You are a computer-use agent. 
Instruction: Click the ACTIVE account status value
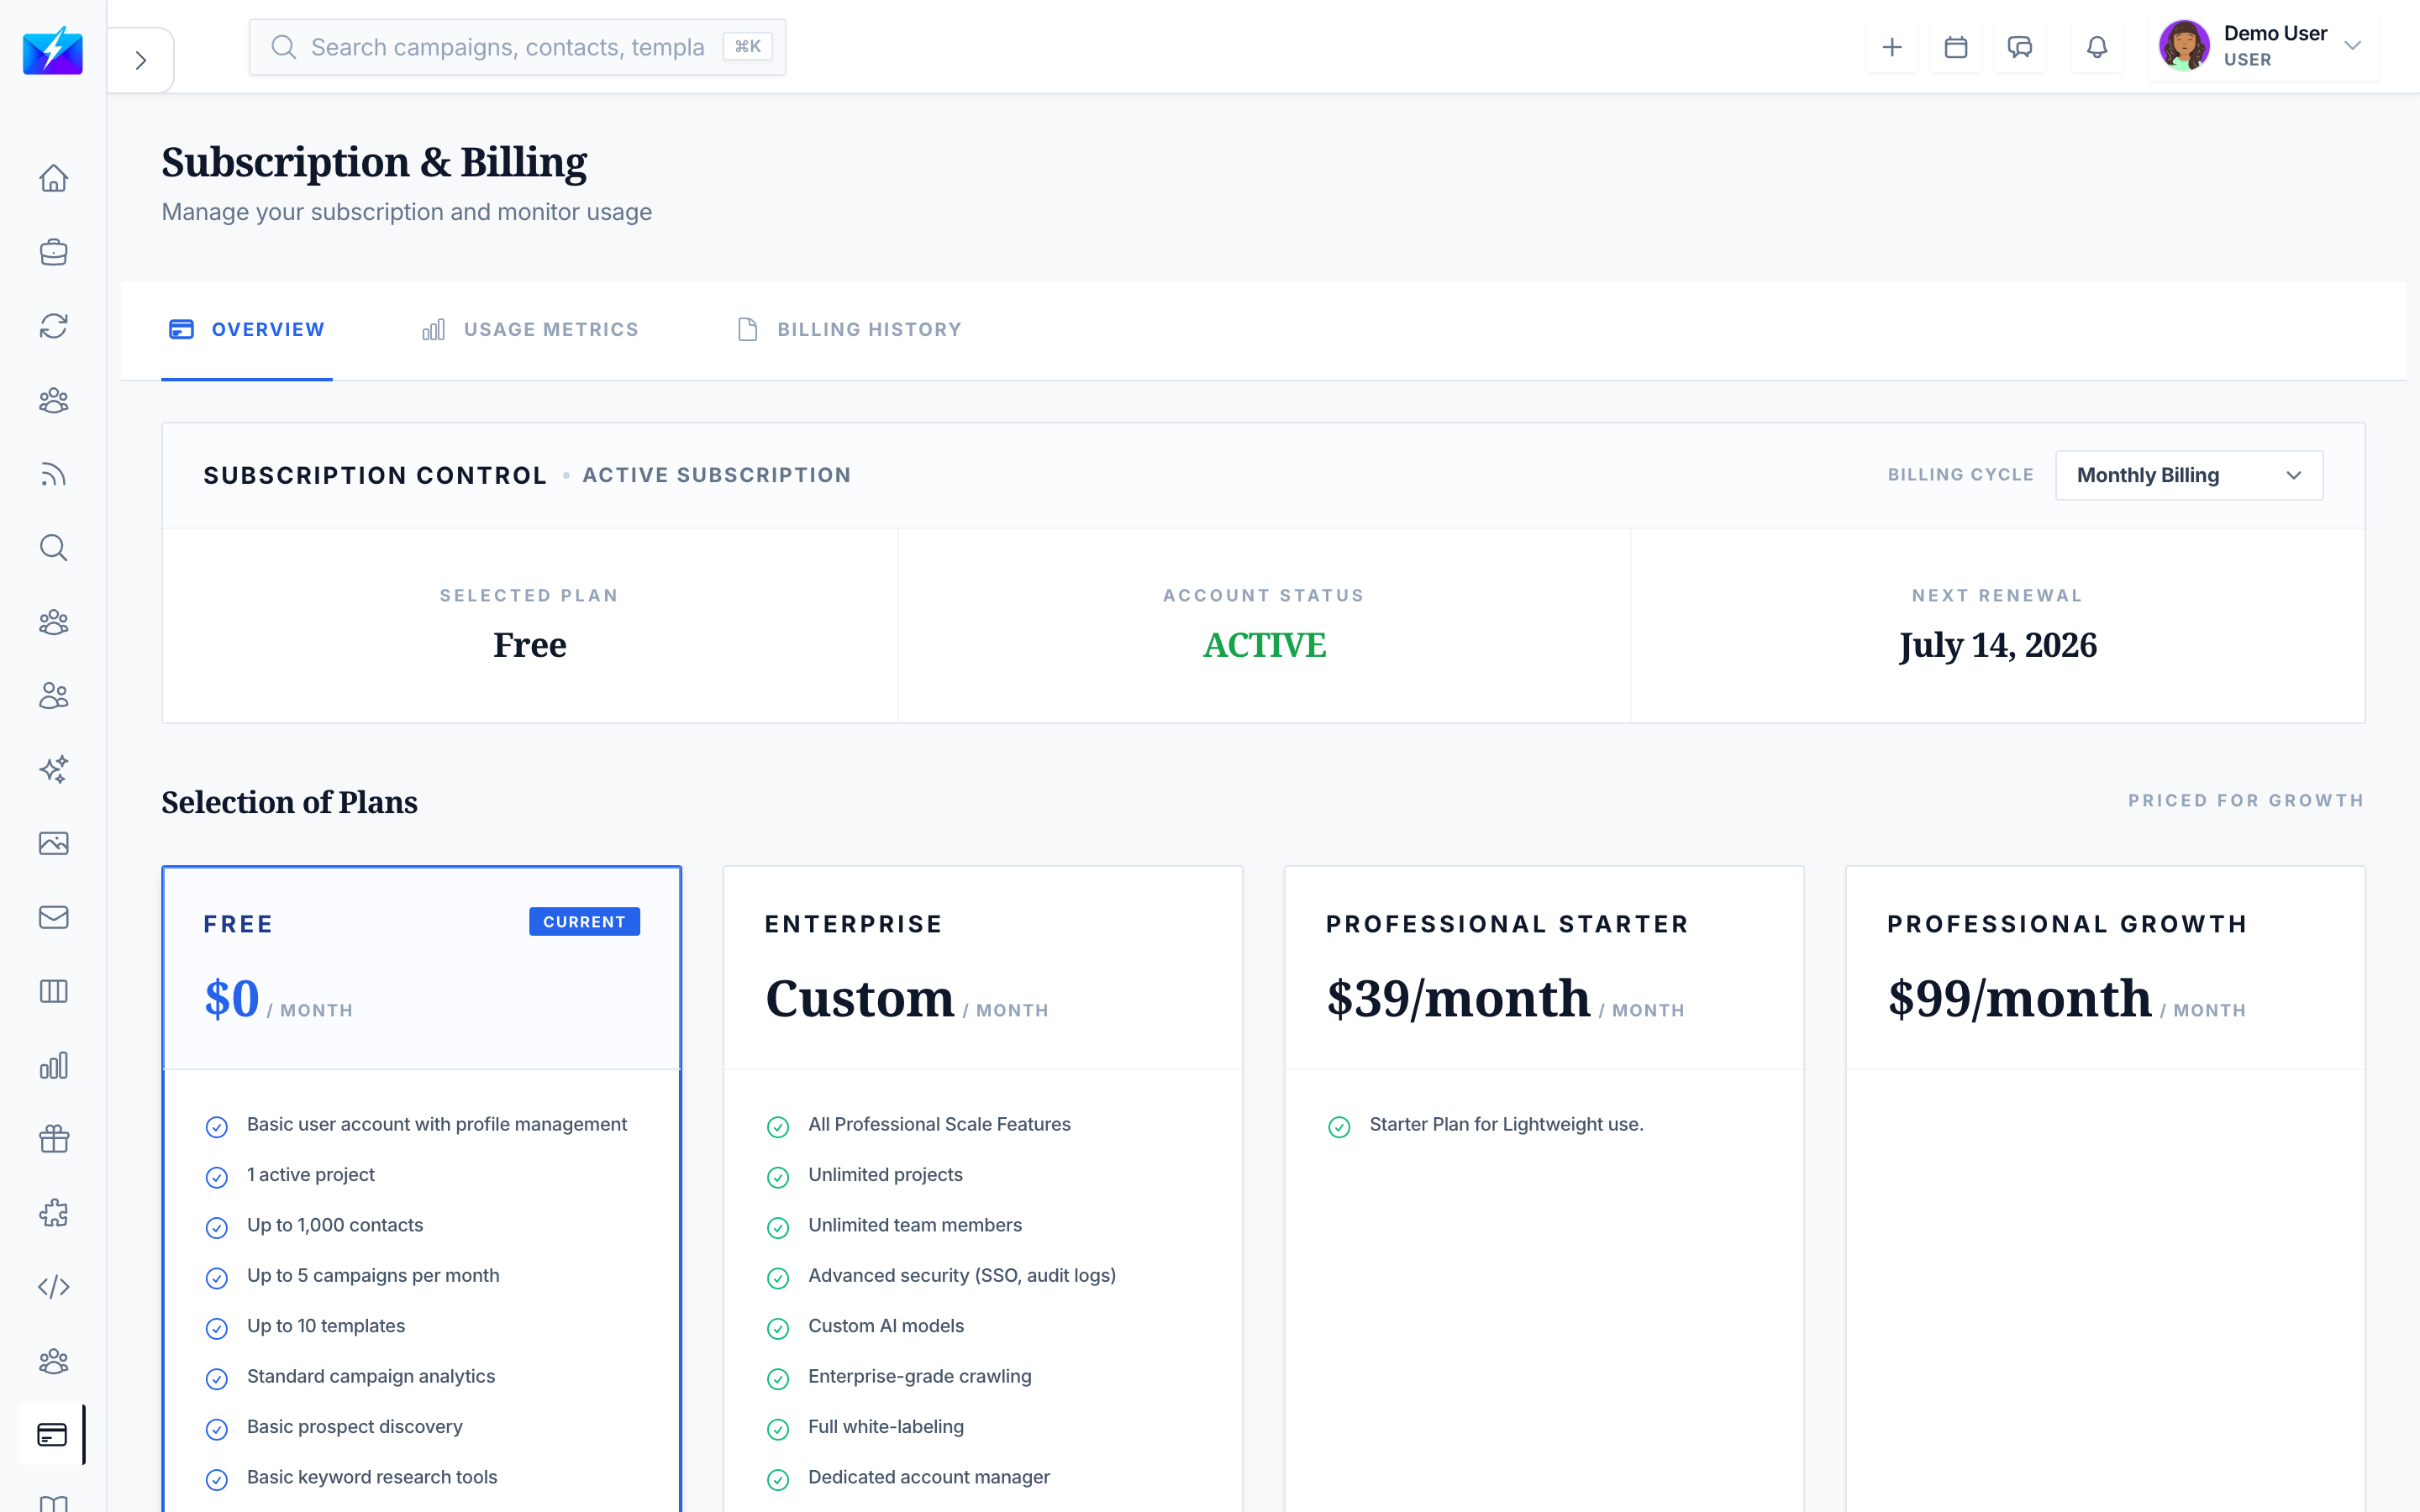[x=1264, y=645]
